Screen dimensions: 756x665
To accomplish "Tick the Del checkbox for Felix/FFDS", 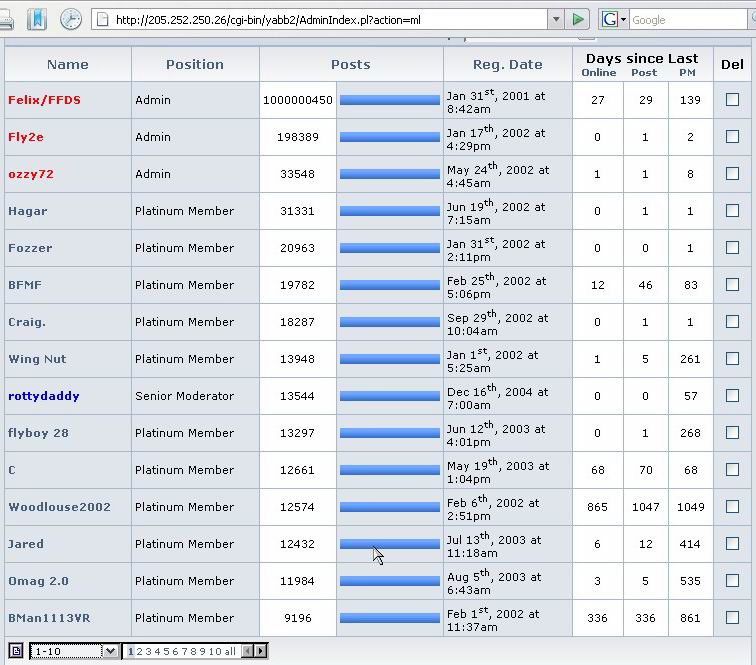I will (732, 100).
